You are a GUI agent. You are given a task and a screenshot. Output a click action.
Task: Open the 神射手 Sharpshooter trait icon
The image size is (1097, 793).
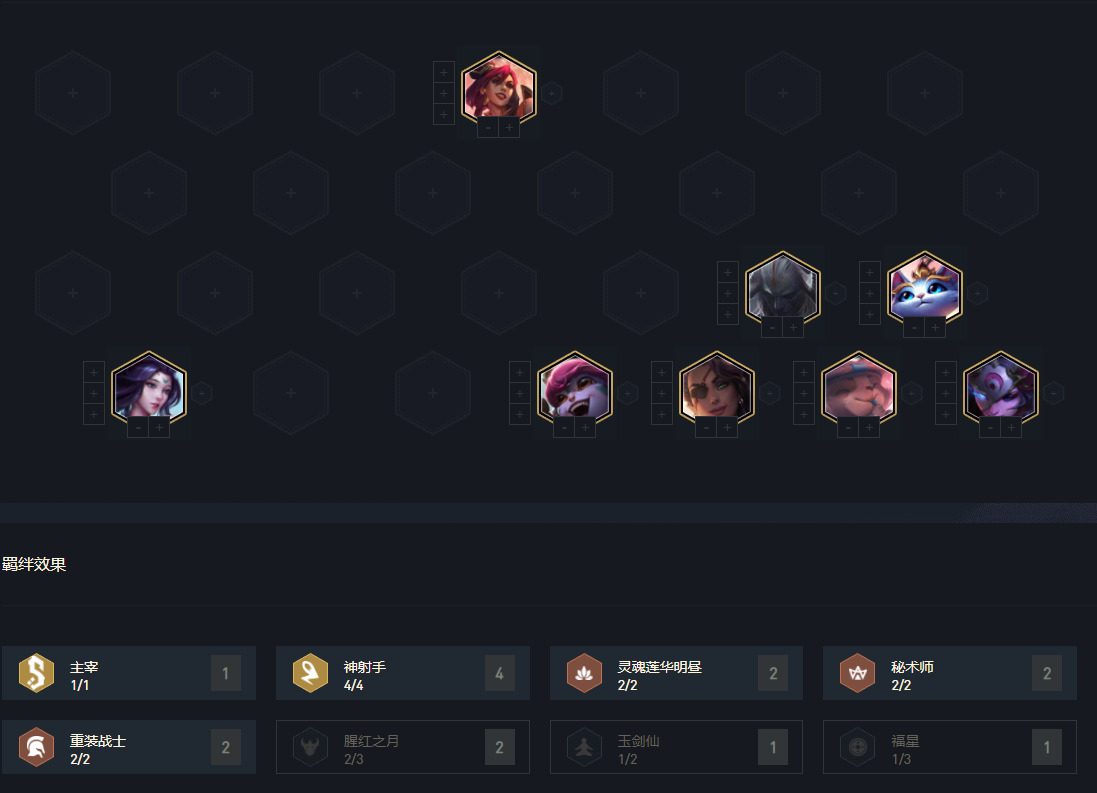click(310, 673)
